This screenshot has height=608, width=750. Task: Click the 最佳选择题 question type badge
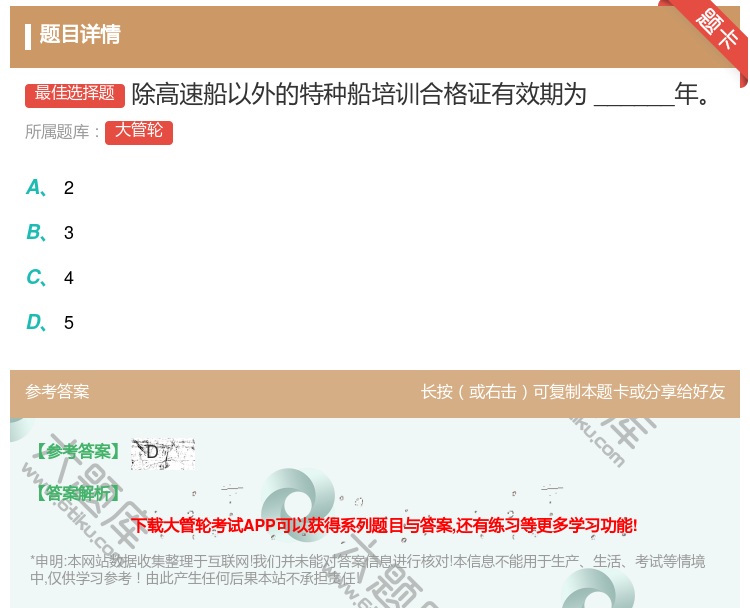(x=75, y=94)
